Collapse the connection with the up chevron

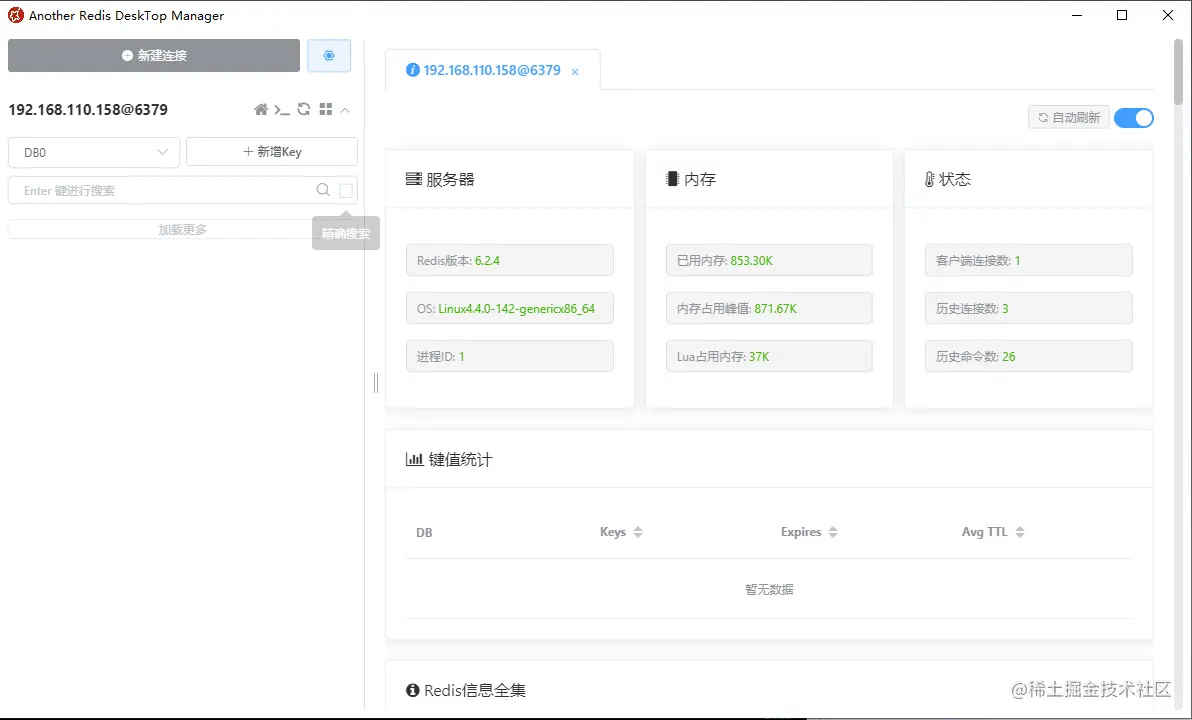(345, 110)
